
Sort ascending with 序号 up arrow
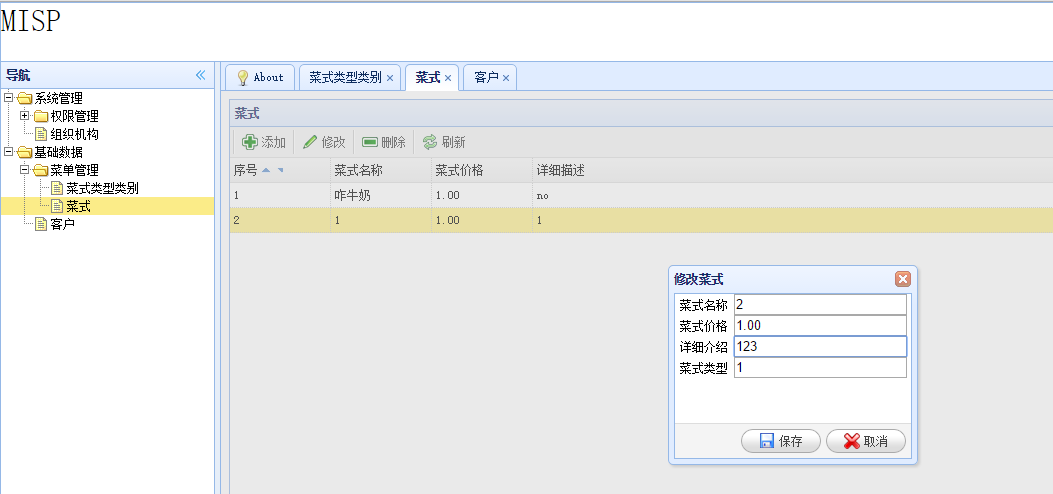pyautogui.click(x=266, y=170)
